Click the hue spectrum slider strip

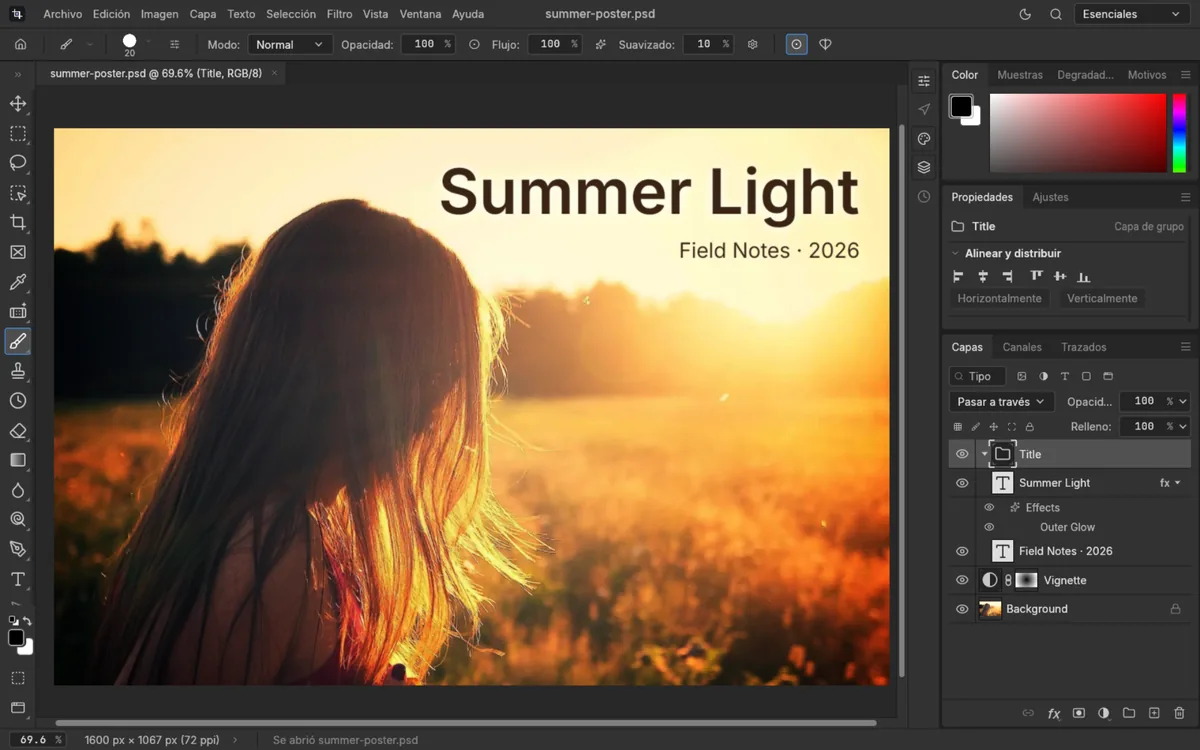[1180, 133]
